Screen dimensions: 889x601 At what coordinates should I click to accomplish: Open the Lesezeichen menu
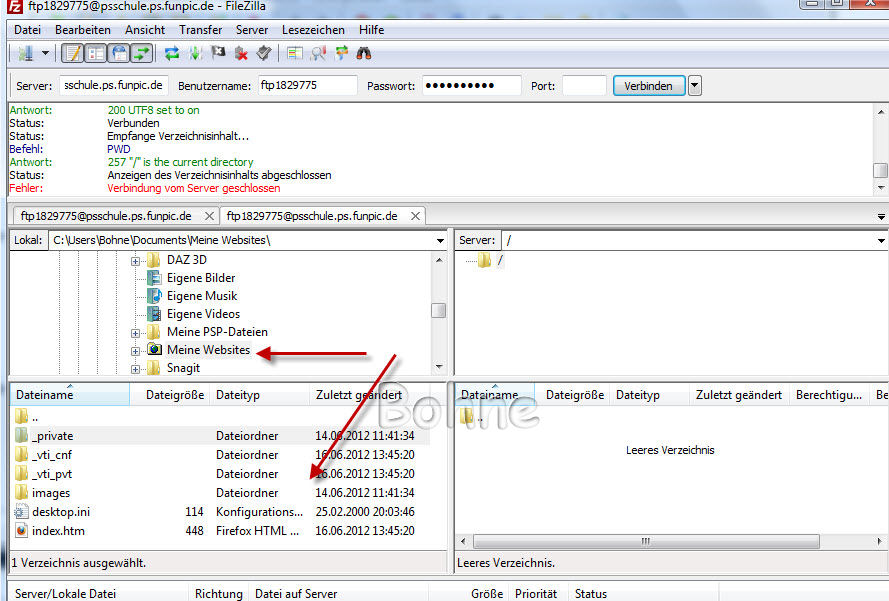tap(313, 30)
